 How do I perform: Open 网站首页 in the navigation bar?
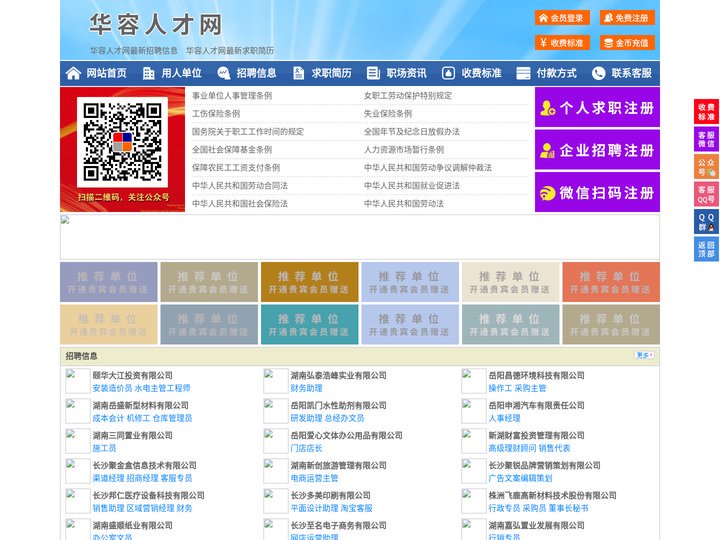click(106, 73)
